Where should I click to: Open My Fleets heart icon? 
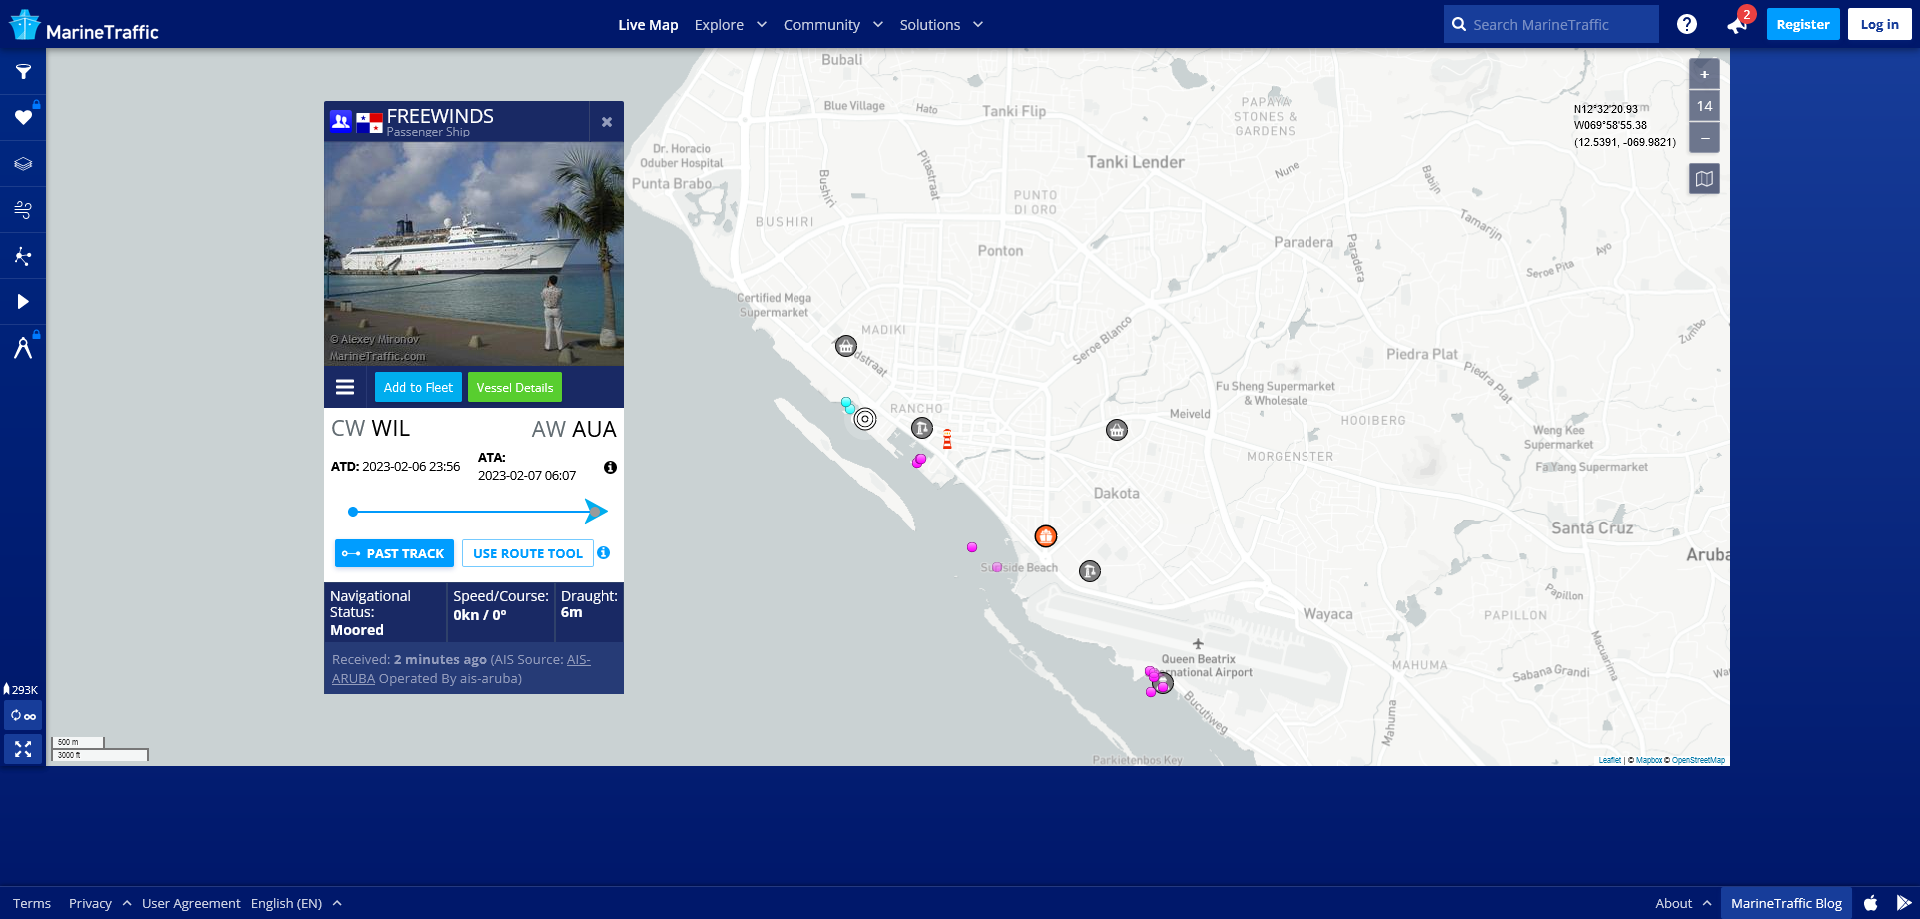pos(23,117)
